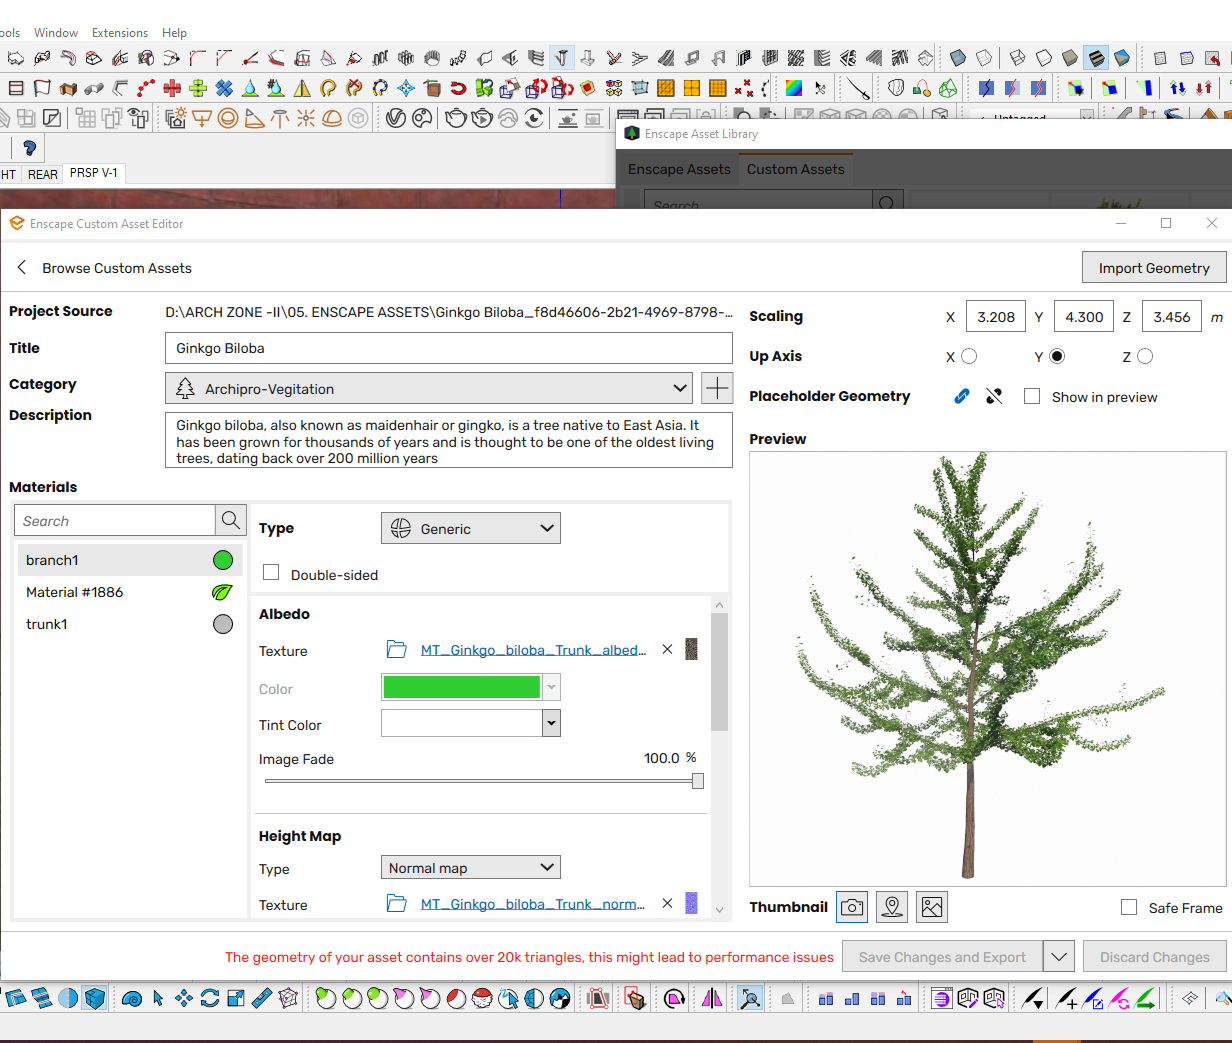Viewport: 1232px width, 1043px height.
Task: Browse for the Albedo texture folder icon
Action: click(397, 650)
